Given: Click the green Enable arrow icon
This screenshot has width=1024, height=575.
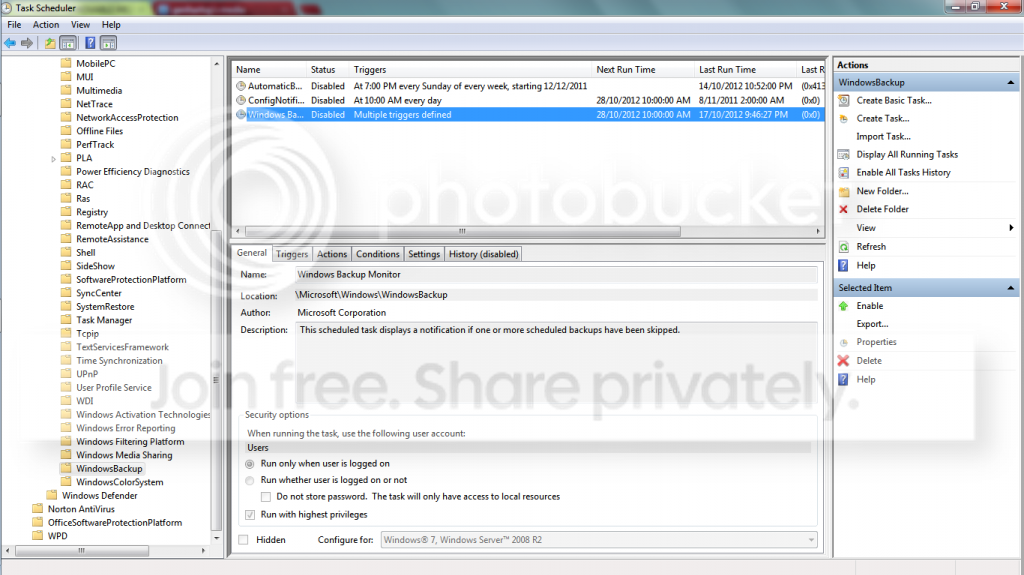Looking at the screenshot, I should tap(843, 306).
